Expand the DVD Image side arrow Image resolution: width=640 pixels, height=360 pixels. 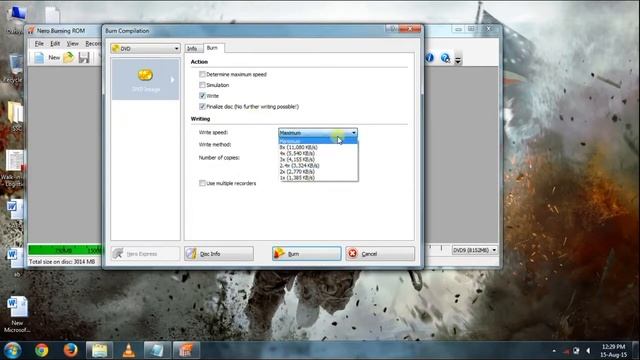point(172,80)
